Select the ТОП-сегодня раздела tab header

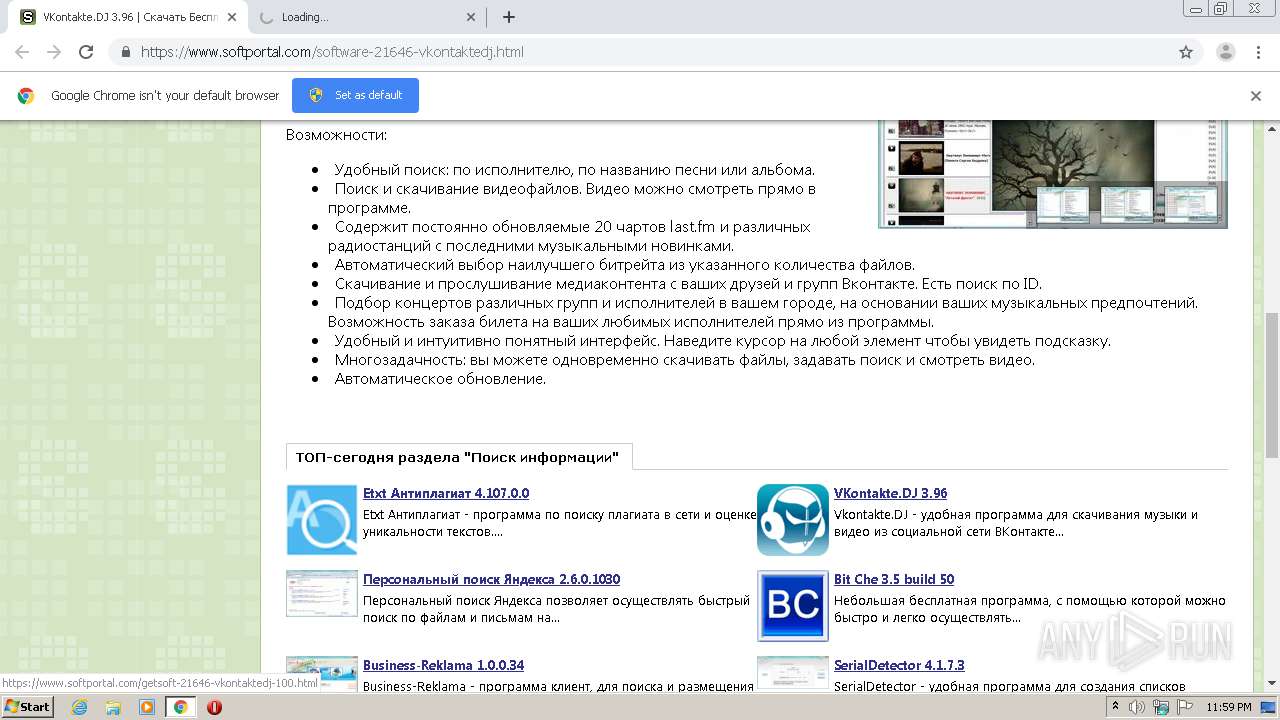click(x=458, y=457)
